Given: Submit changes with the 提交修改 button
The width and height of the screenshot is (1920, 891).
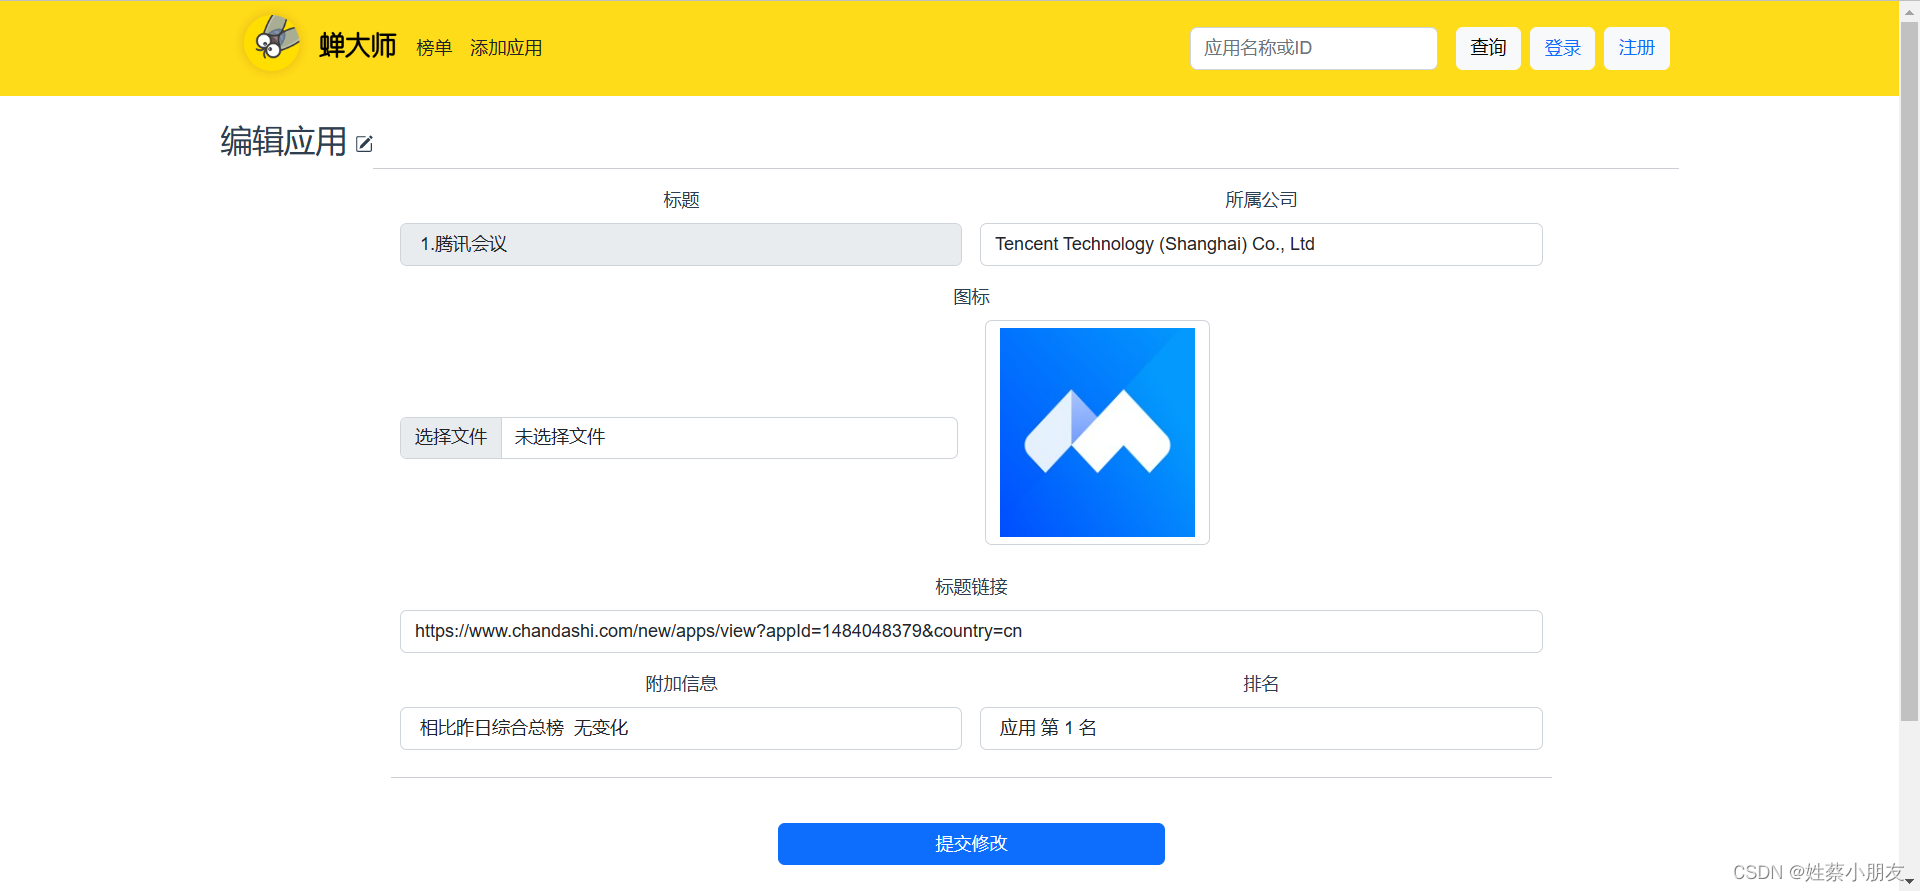Looking at the screenshot, I should pos(971,844).
